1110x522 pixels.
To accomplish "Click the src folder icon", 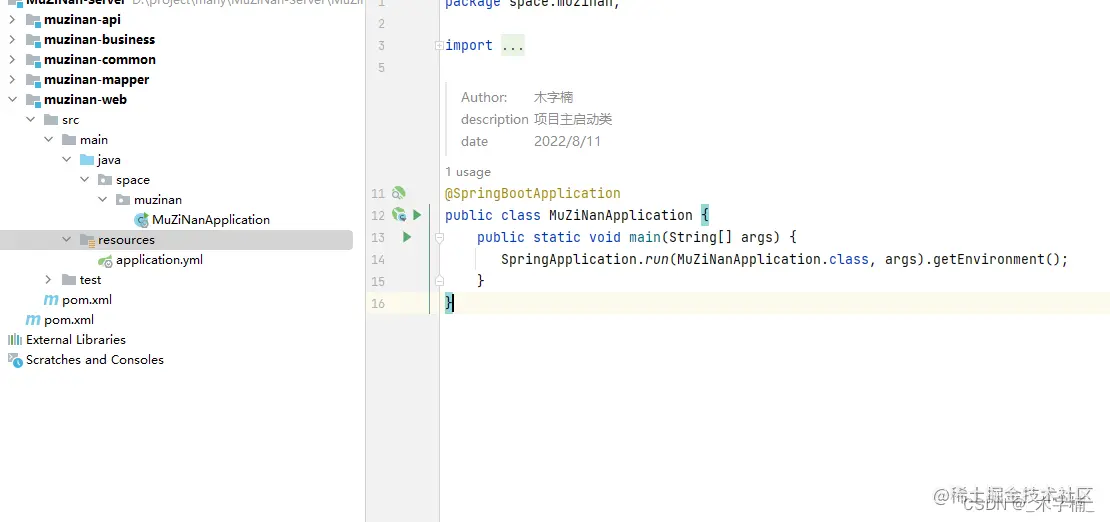I will [x=51, y=120].
